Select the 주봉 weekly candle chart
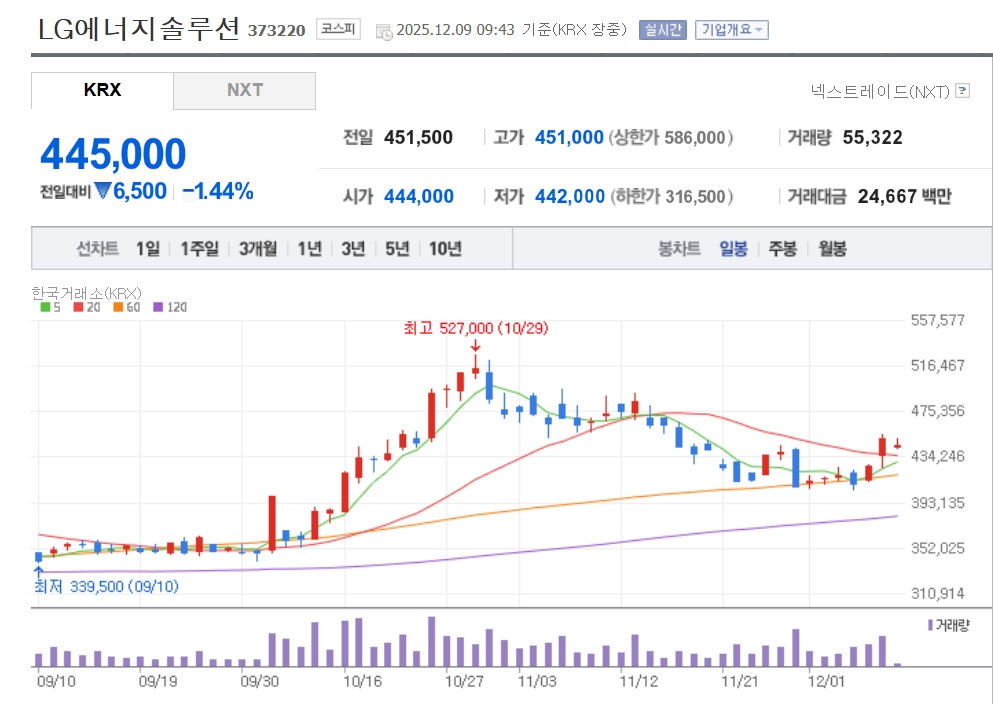 pyautogui.click(x=783, y=249)
